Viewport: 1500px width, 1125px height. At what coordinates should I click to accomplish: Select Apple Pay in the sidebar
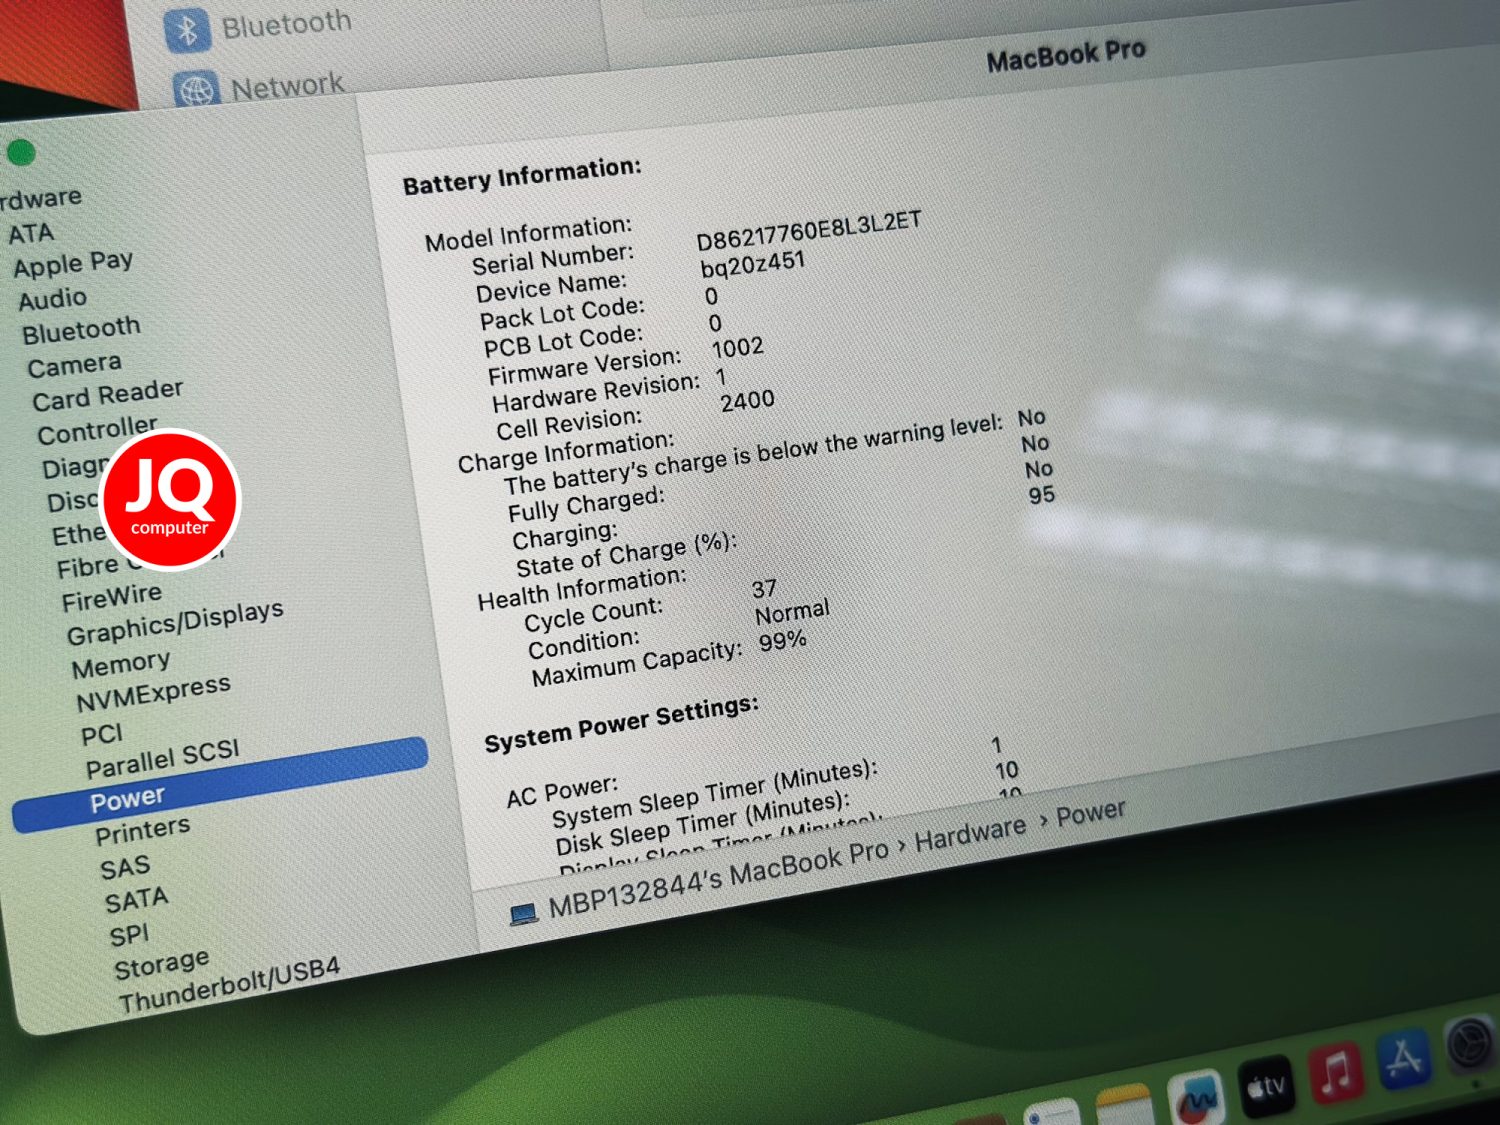click(73, 265)
